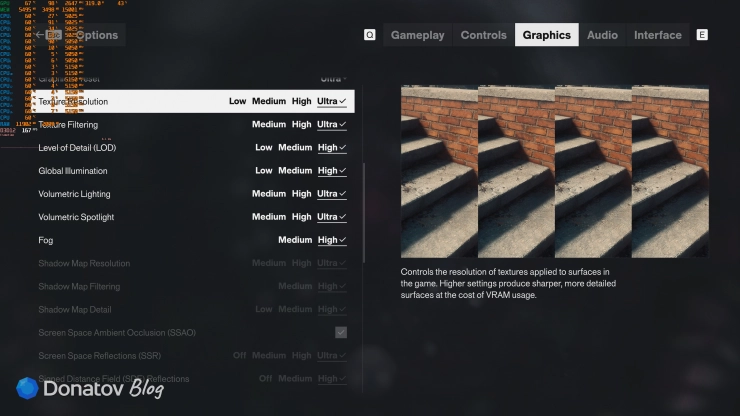Set Level of Detail to Medium
This screenshot has height=416, width=740.
295,147
